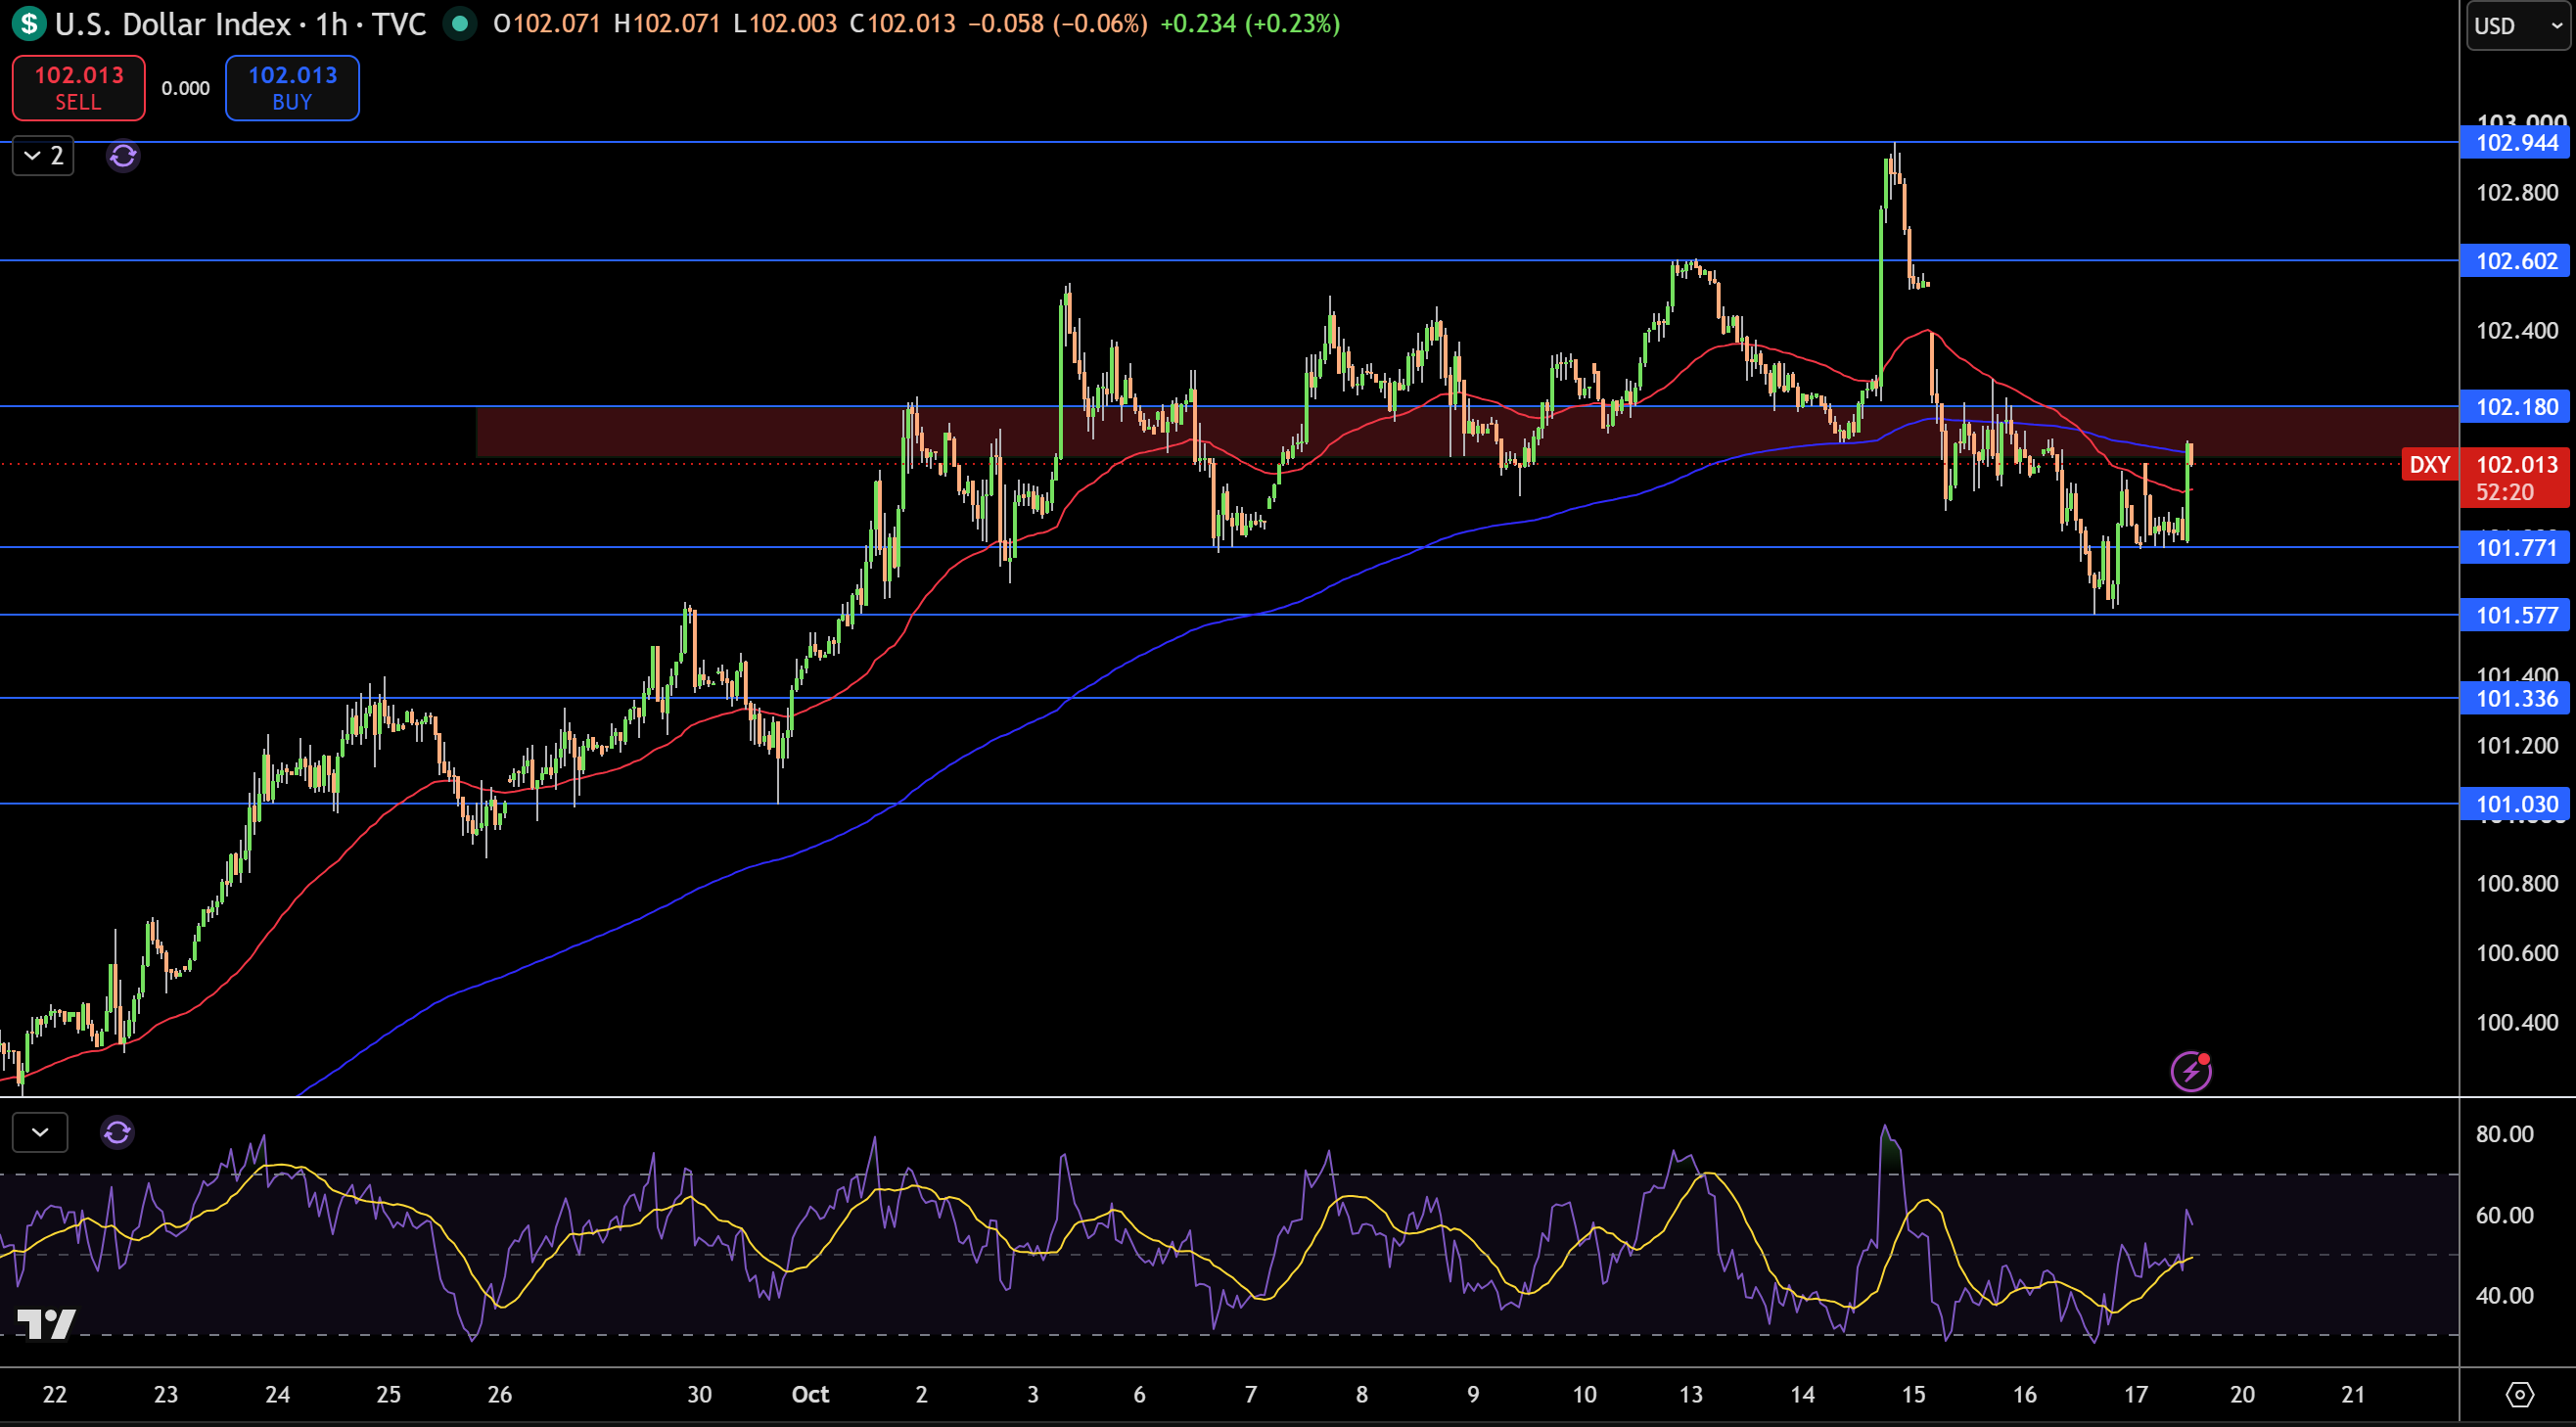Click the 102.013 SELL button
This screenshot has width=2576, height=1427.
pyautogui.click(x=78, y=88)
